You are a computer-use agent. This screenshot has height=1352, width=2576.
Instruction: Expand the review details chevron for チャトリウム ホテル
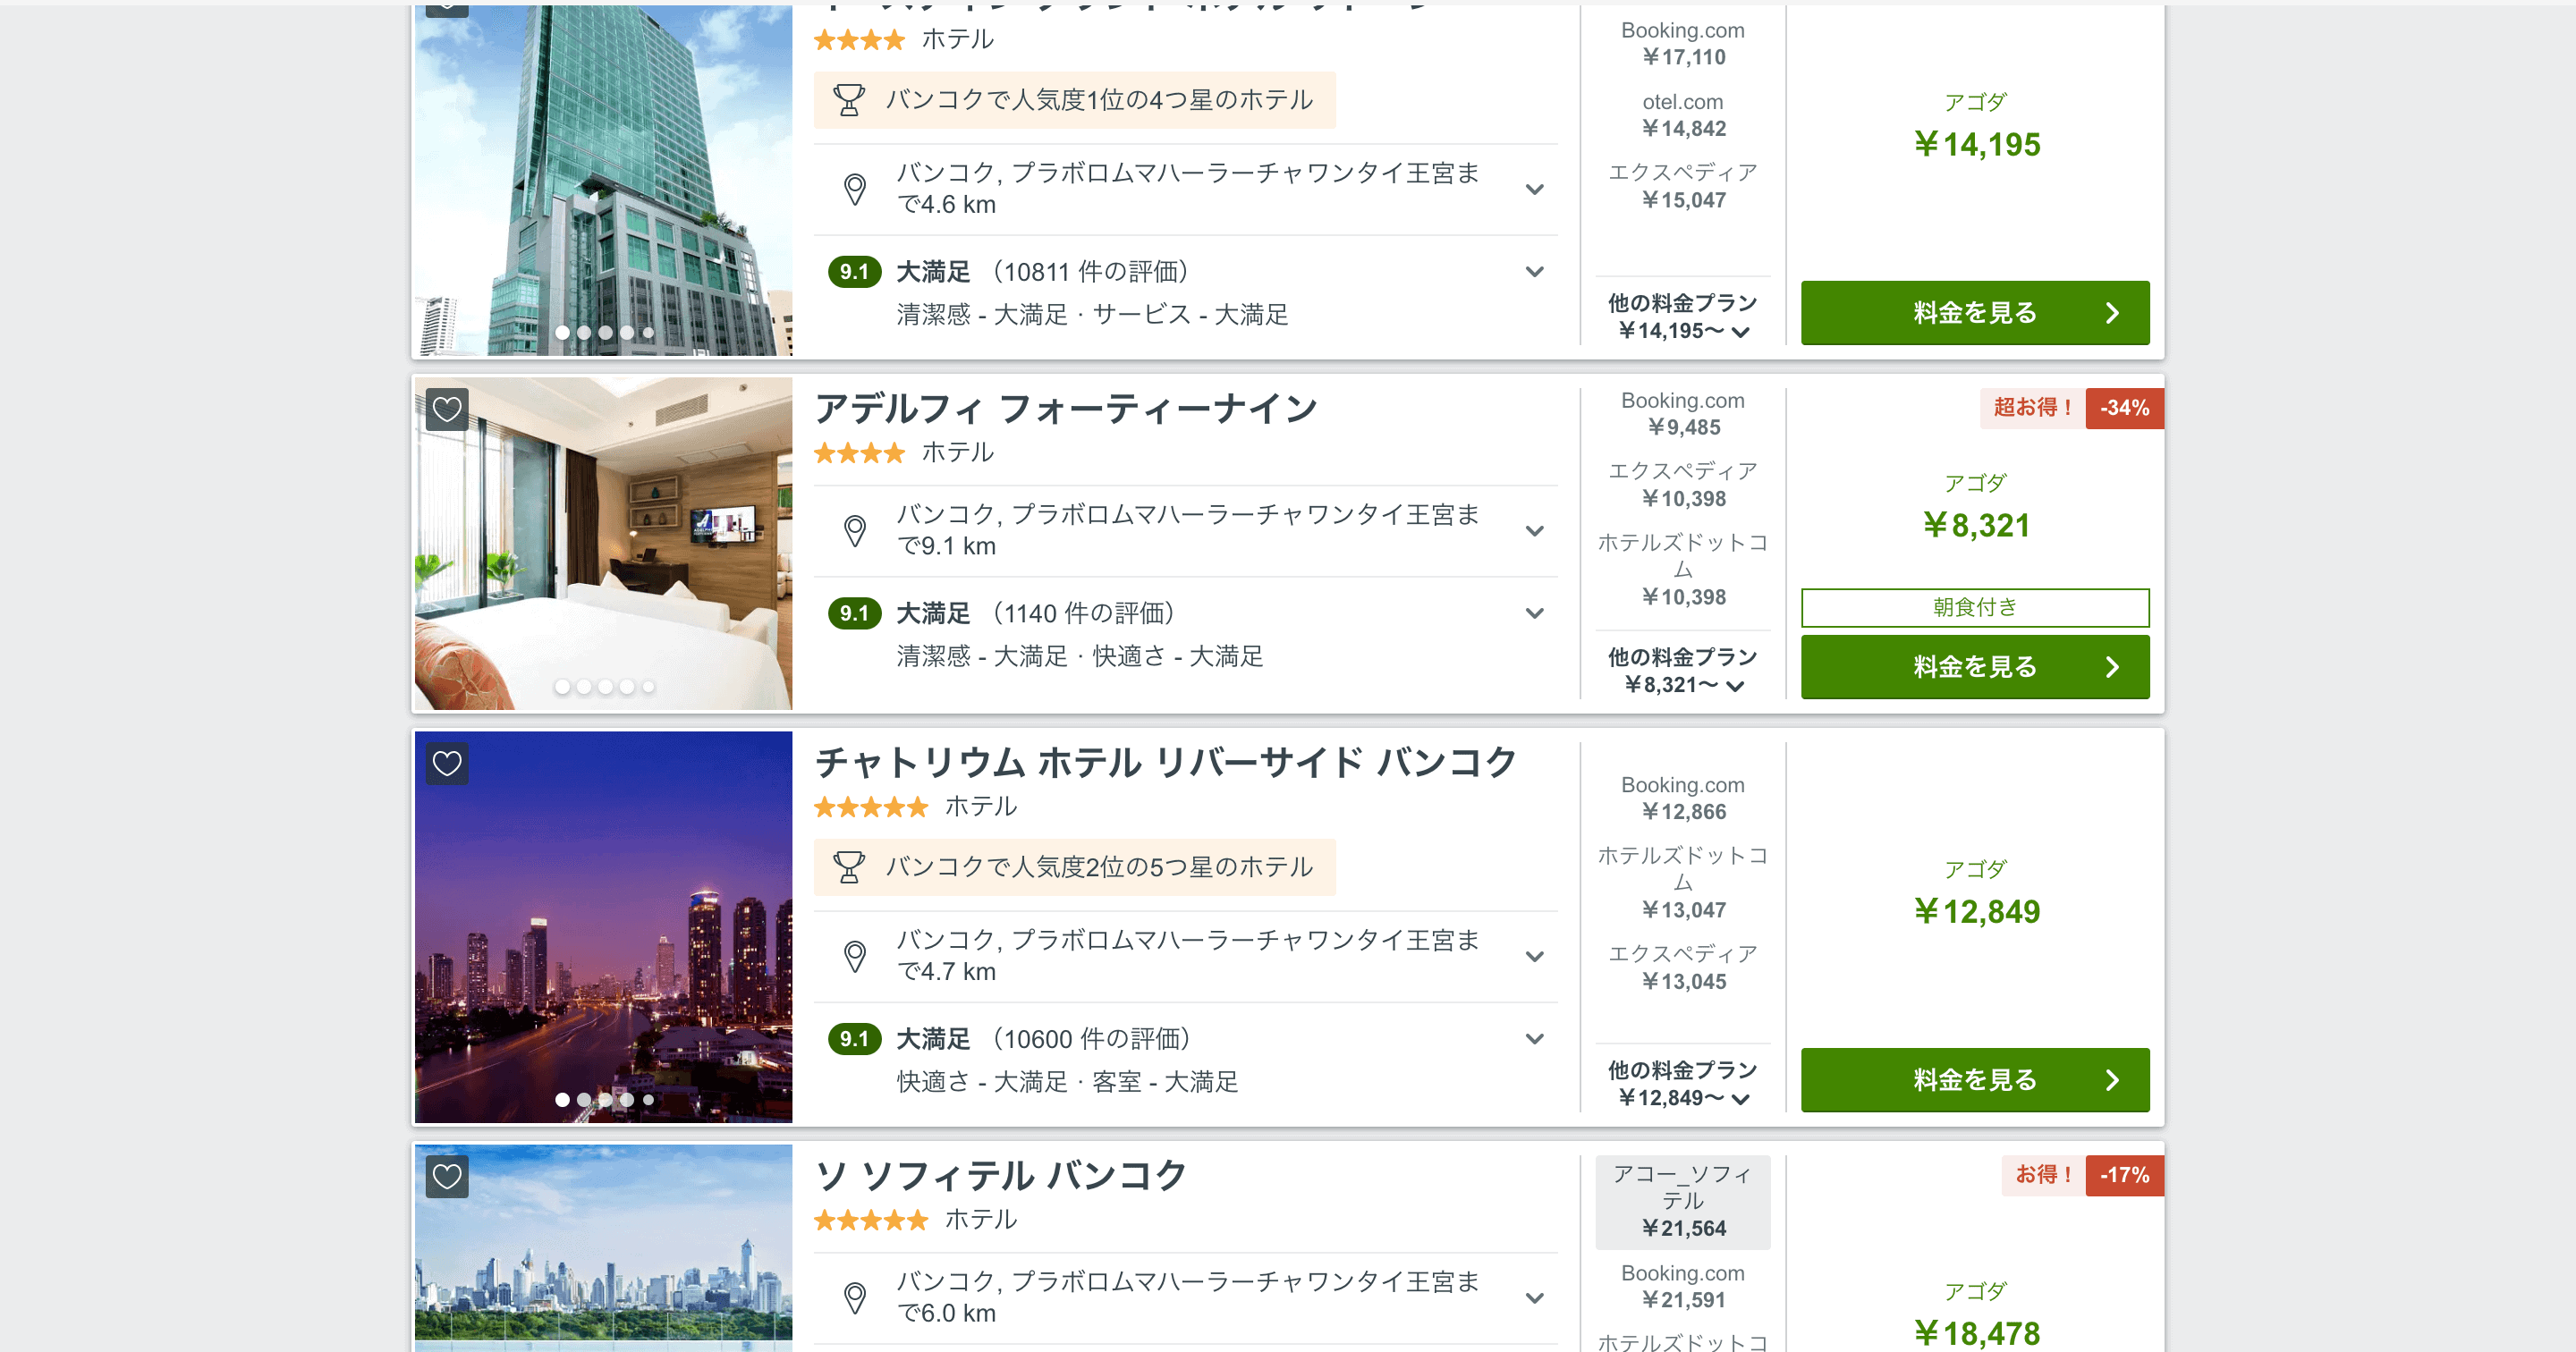[x=1534, y=1039]
